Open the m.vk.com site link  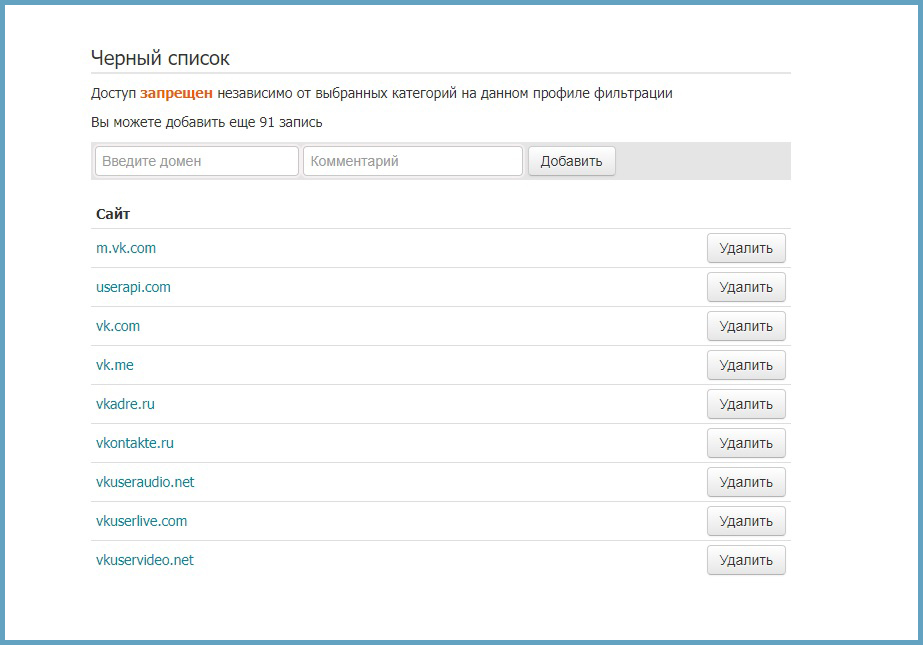(126, 248)
